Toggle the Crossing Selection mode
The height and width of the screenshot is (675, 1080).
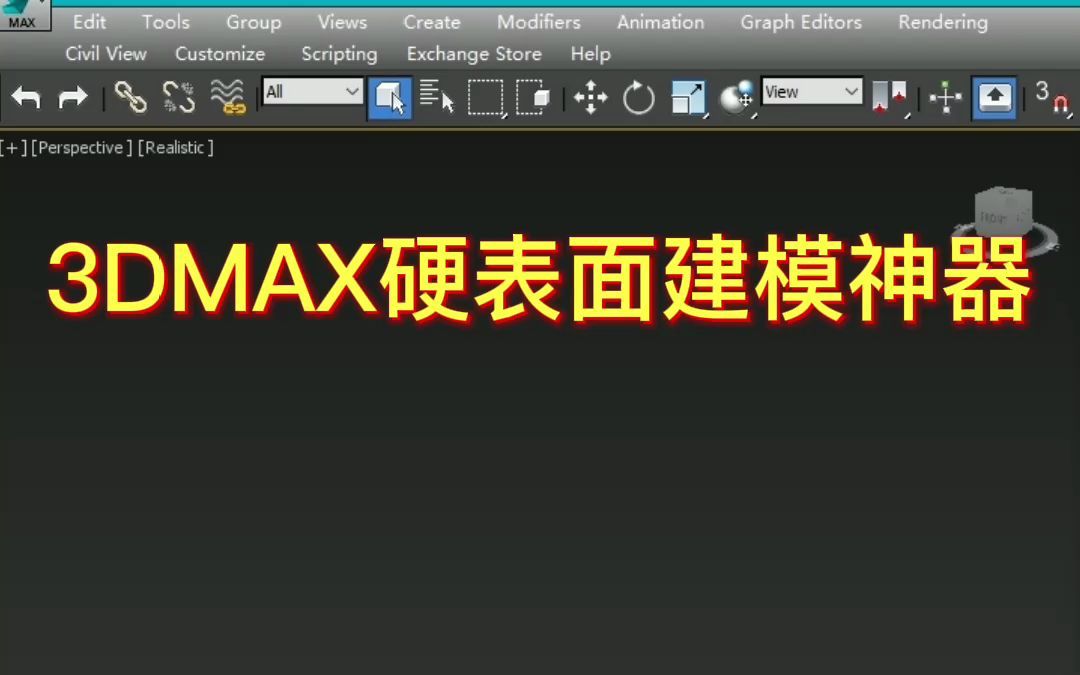[x=537, y=97]
